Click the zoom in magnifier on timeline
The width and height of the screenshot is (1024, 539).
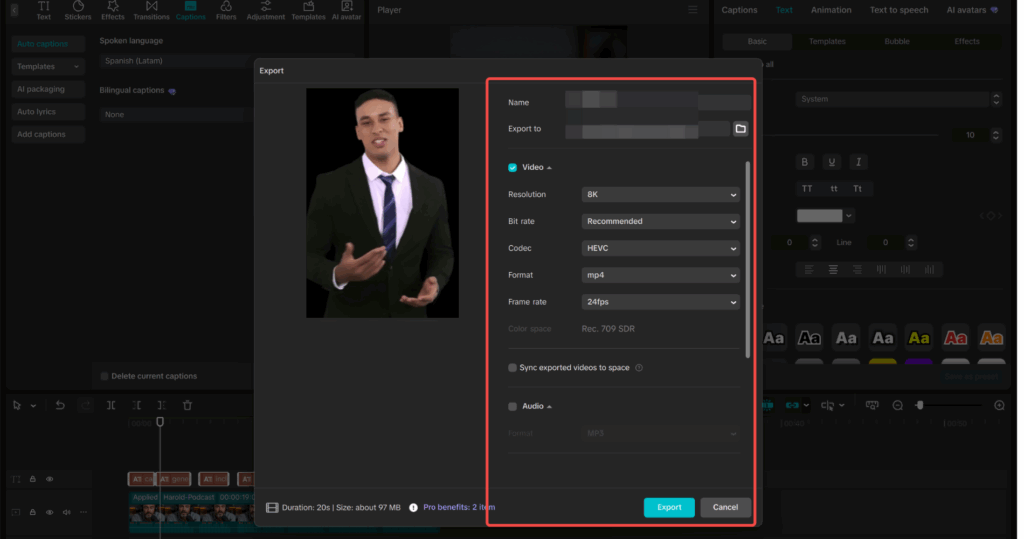pos(999,406)
